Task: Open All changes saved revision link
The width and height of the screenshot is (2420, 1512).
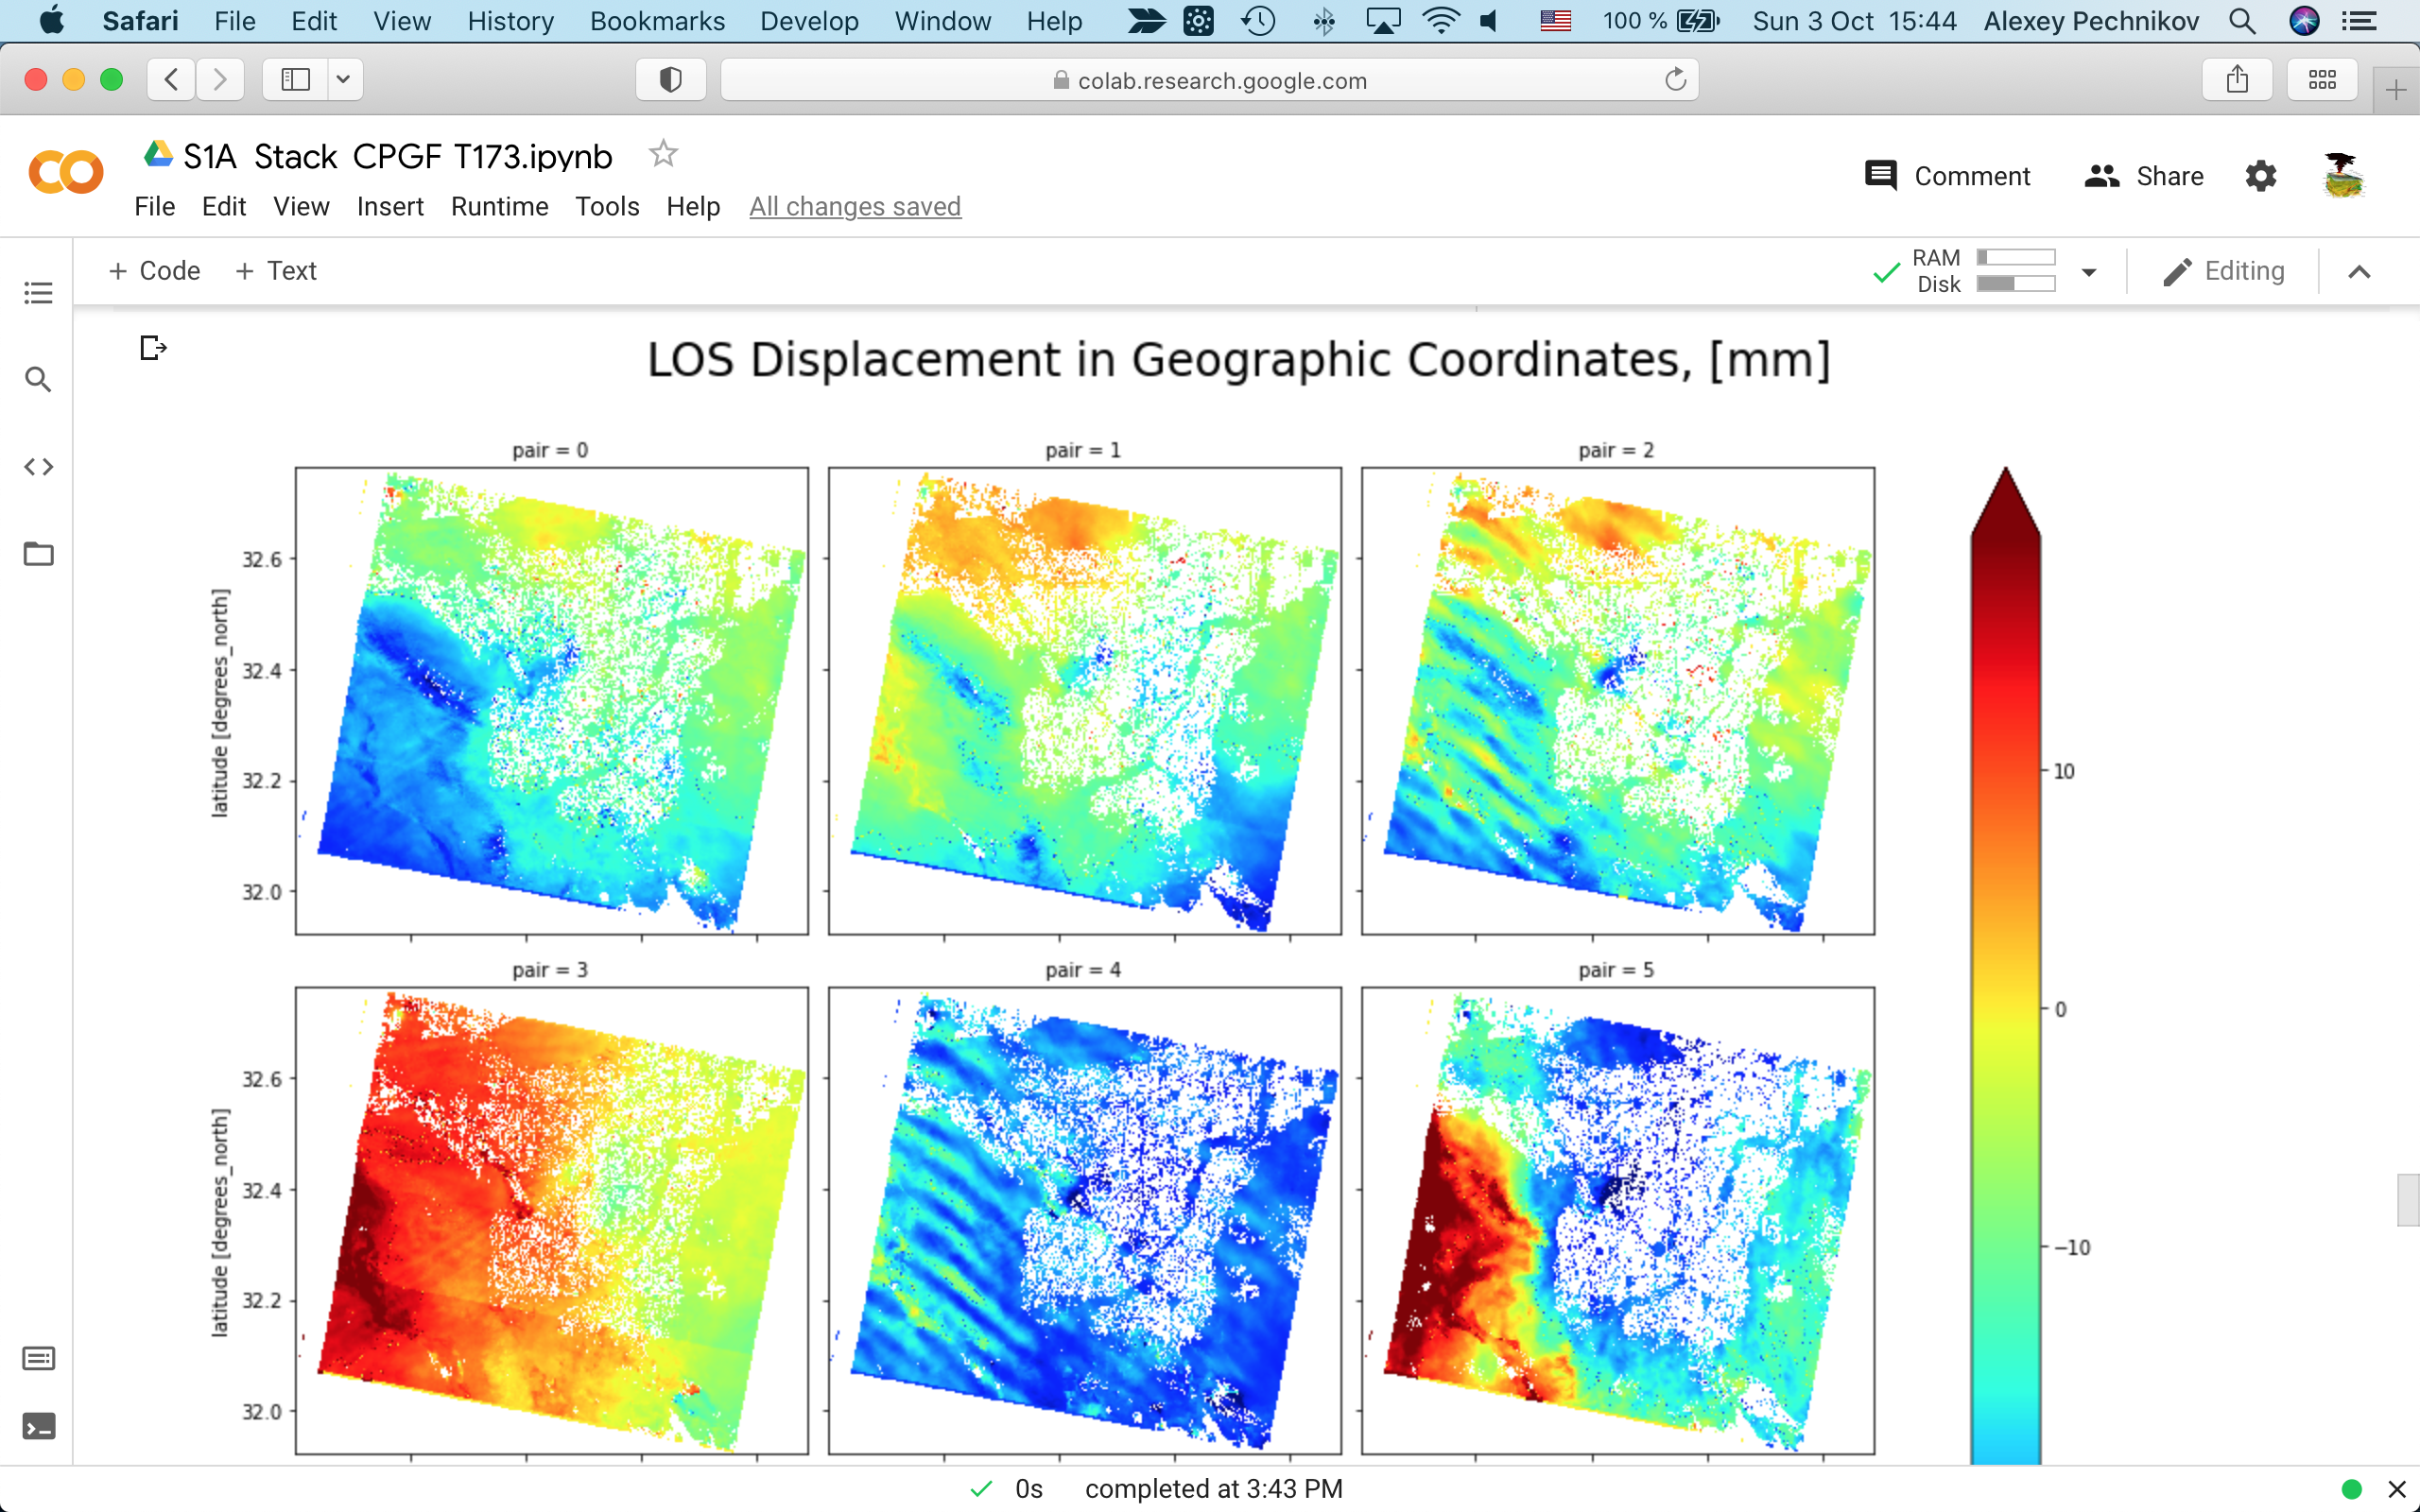Action: click(855, 207)
